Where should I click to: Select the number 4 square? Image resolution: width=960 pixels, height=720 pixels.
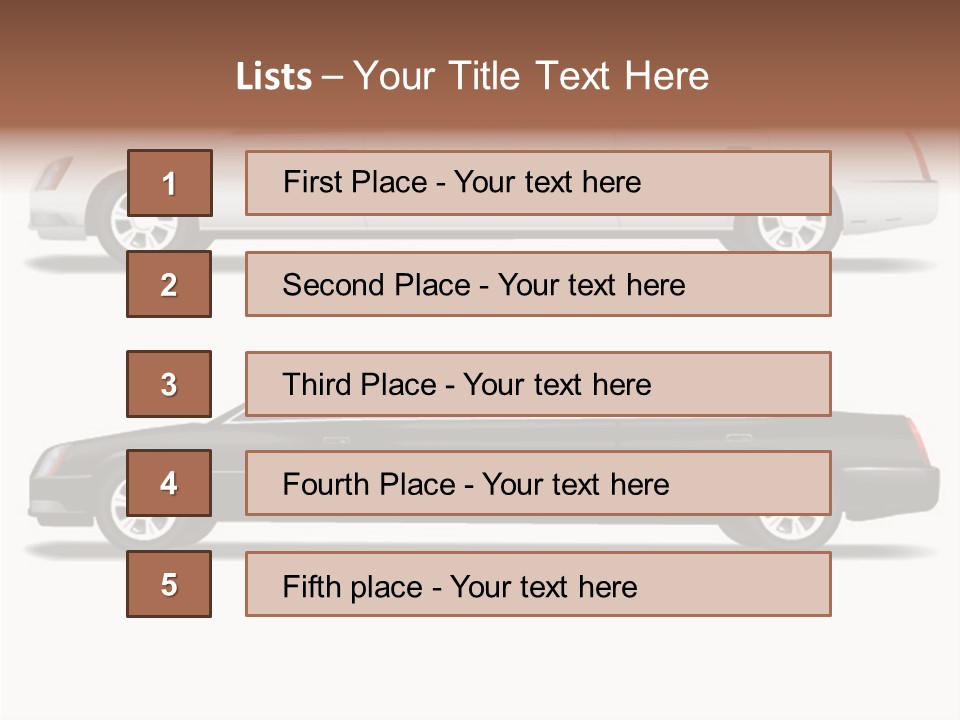[169, 483]
